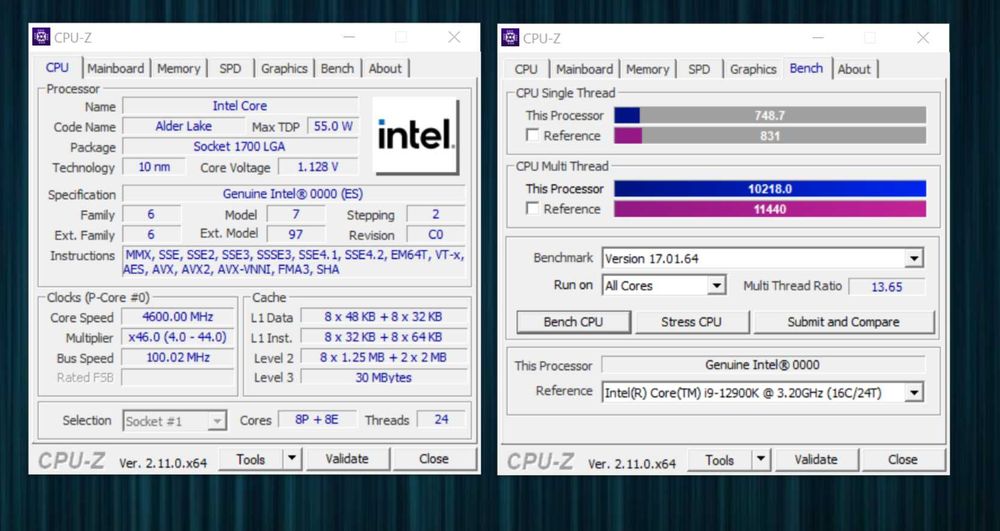
Task: Switch to Bench tab in the left window
Action: point(337,68)
